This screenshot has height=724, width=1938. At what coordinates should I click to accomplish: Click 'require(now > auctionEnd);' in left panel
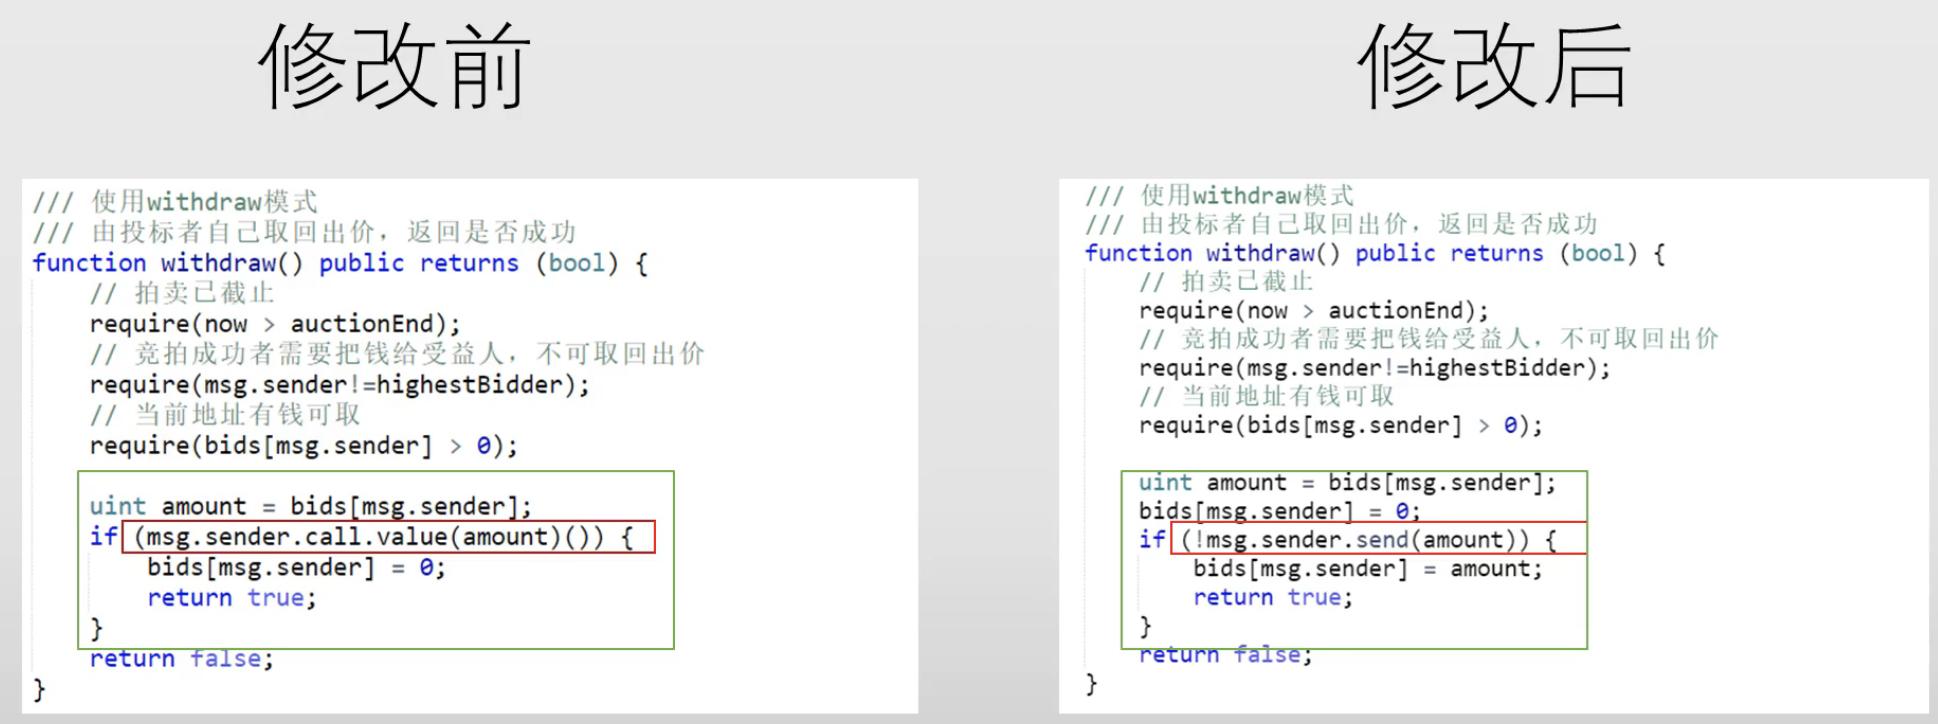pos(275,324)
